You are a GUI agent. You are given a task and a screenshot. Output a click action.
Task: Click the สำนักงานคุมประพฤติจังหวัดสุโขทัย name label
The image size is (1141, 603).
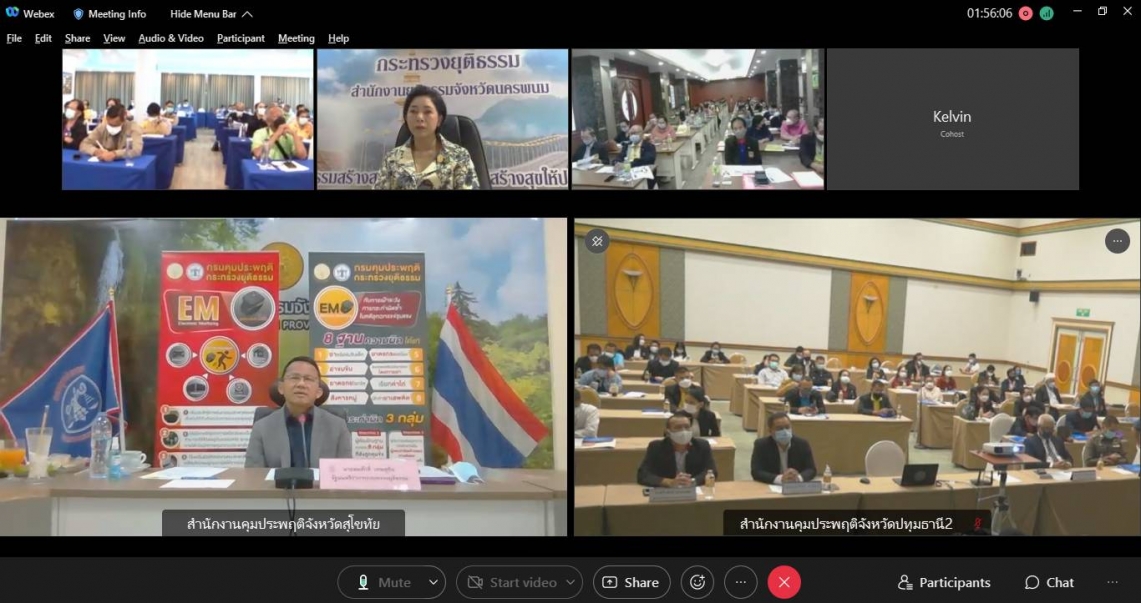pos(284,524)
